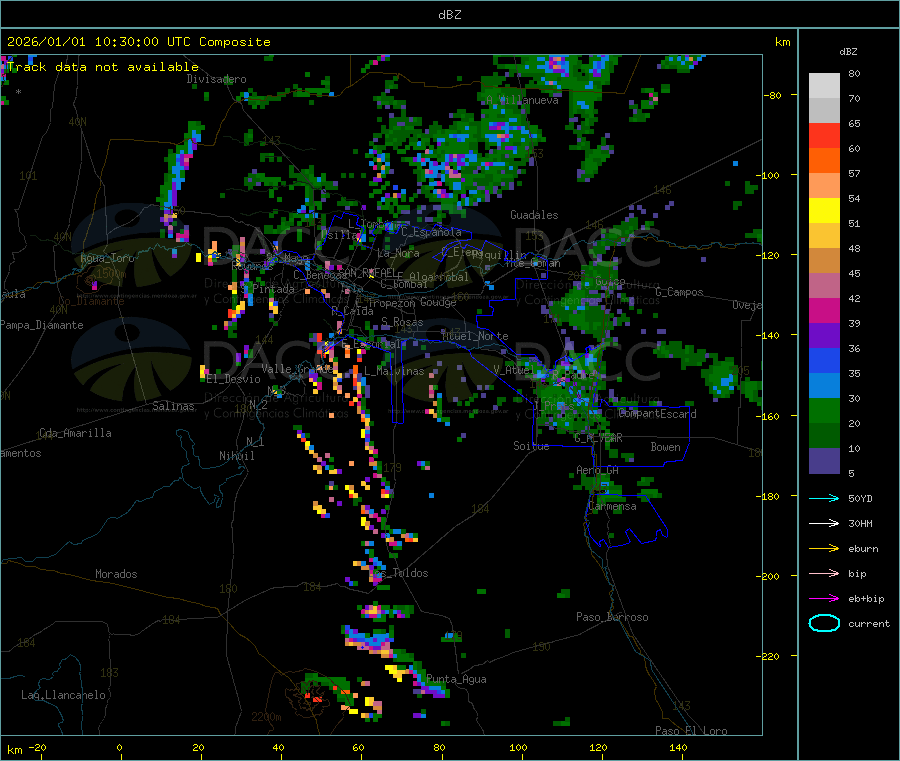The width and height of the screenshot is (900, 761).
Task: Click the 'Nihuil' map label
Action: point(236,456)
